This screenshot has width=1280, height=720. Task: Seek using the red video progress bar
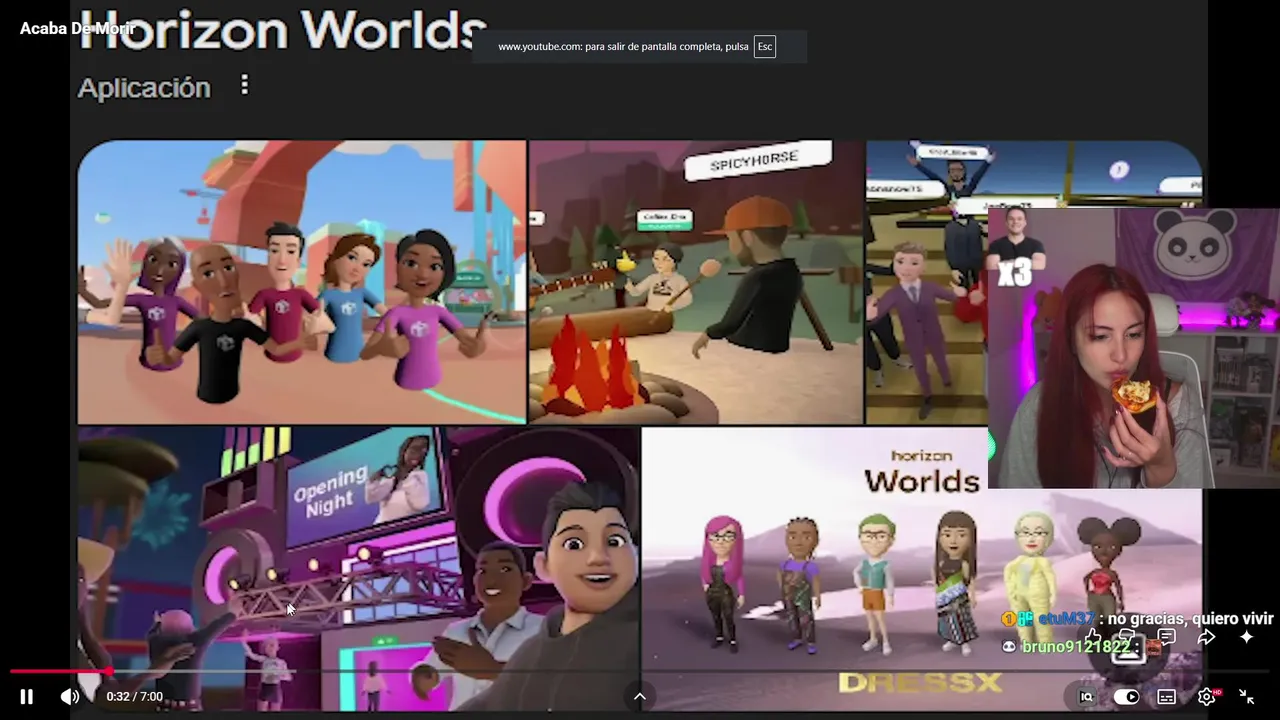[640, 671]
